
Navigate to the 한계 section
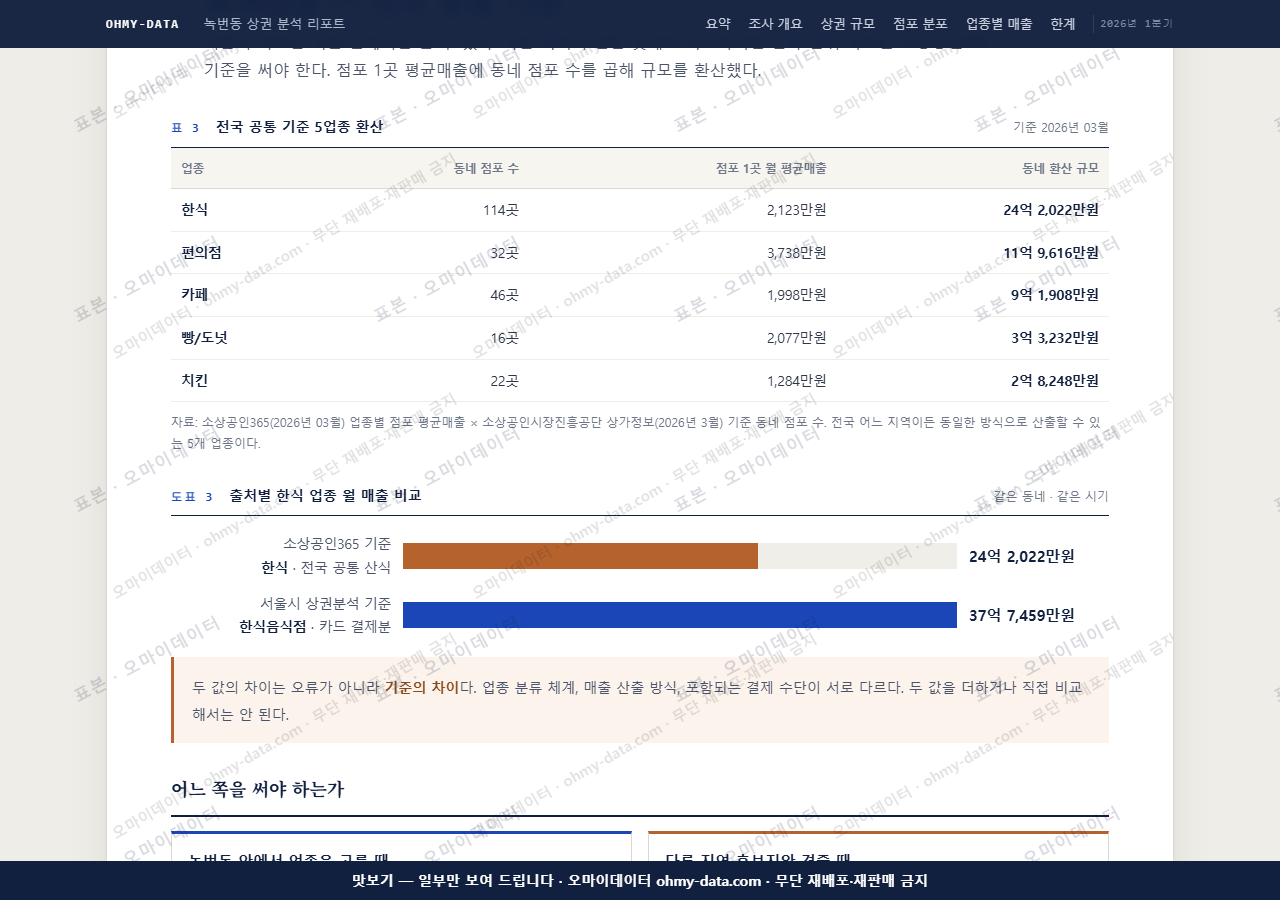[1063, 24]
